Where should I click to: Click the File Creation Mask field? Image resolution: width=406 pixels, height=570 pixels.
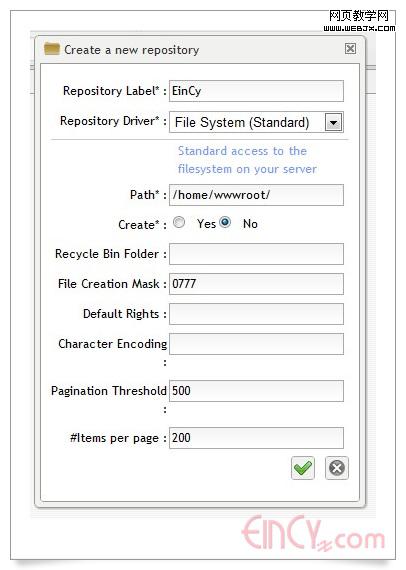tap(256, 284)
